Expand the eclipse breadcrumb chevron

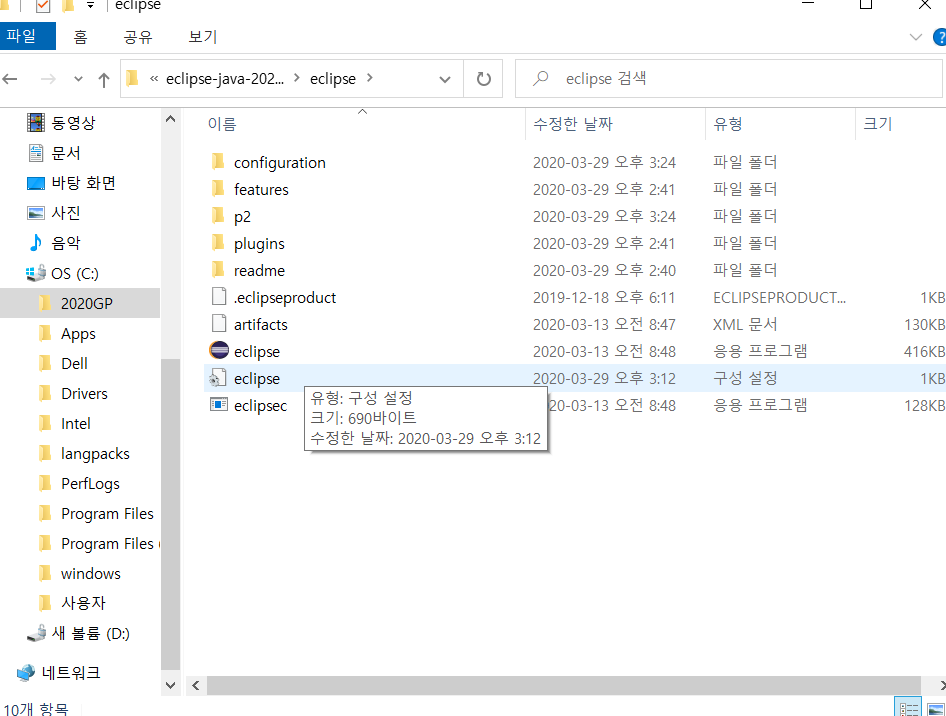(x=370, y=78)
